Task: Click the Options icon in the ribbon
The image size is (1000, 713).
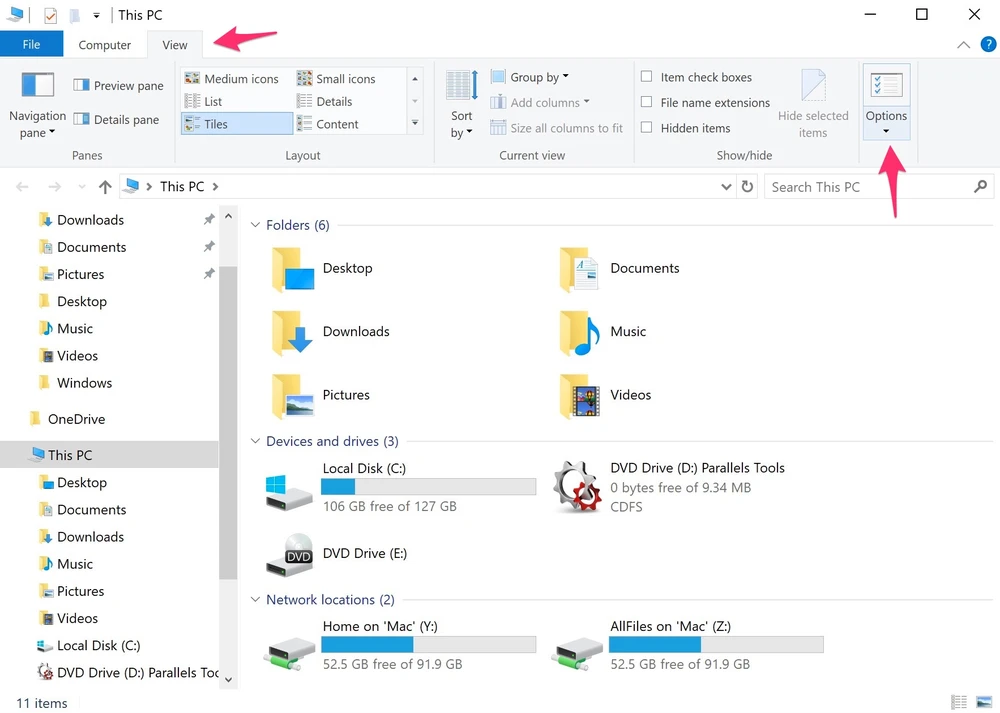Action: coord(886,86)
